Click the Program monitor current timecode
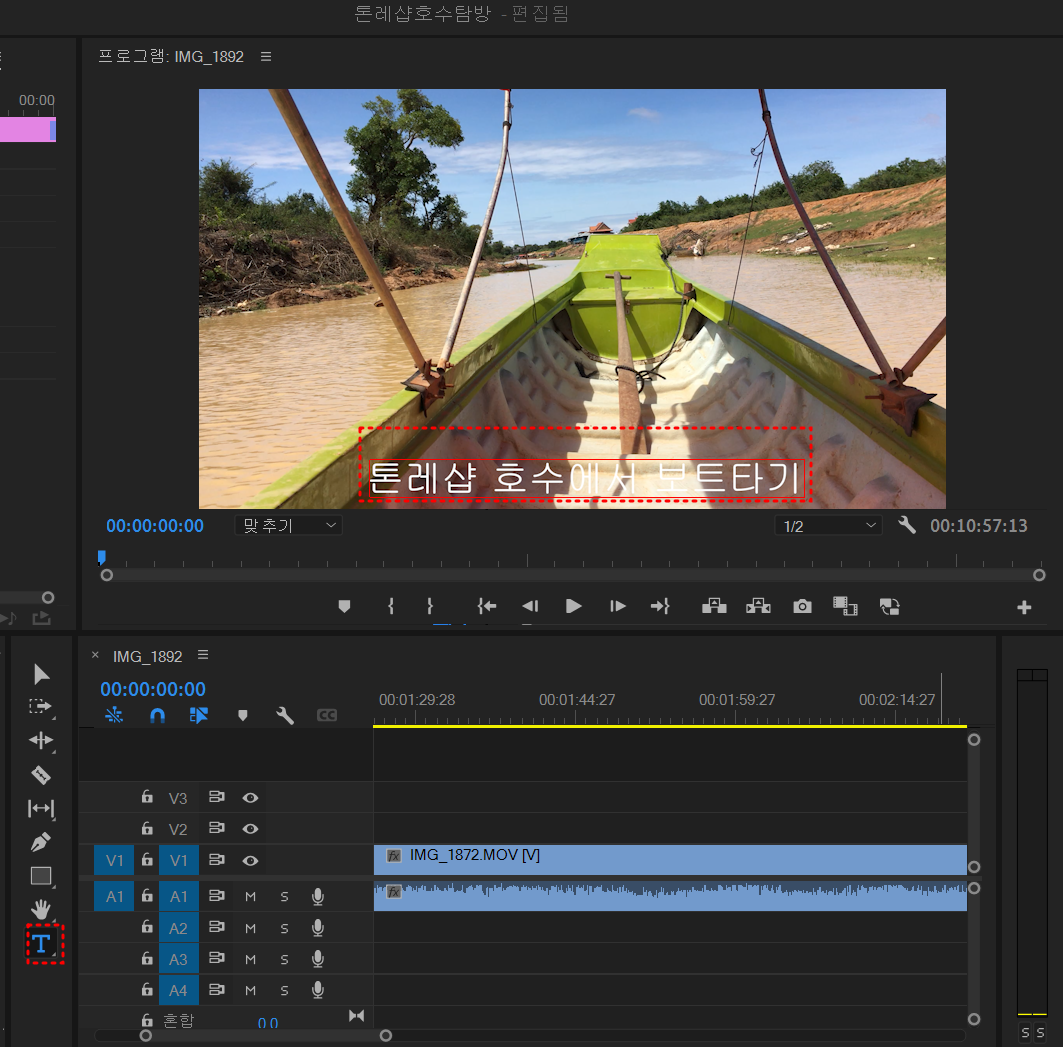1063x1047 pixels. coord(155,526)
